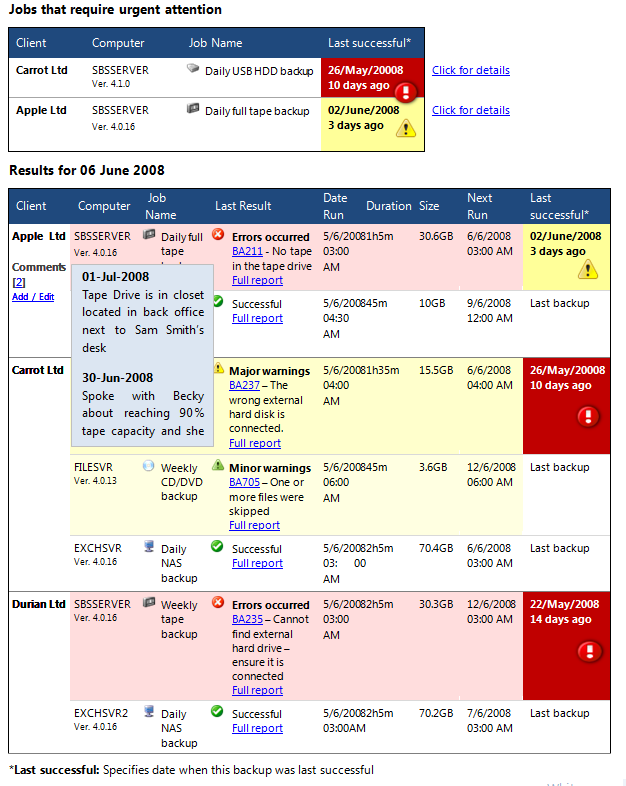Viewport: 626px width, 786px height.
Task: Open Full report for EXCHSVR NAS backup
Action: (x=257, y=563)
